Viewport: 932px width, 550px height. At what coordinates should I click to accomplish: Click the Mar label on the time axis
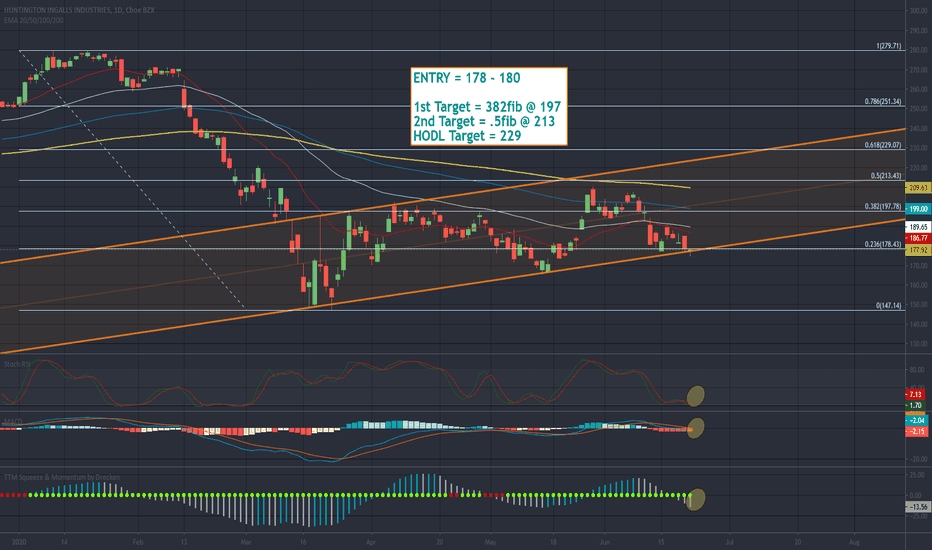tap(246, 542)
